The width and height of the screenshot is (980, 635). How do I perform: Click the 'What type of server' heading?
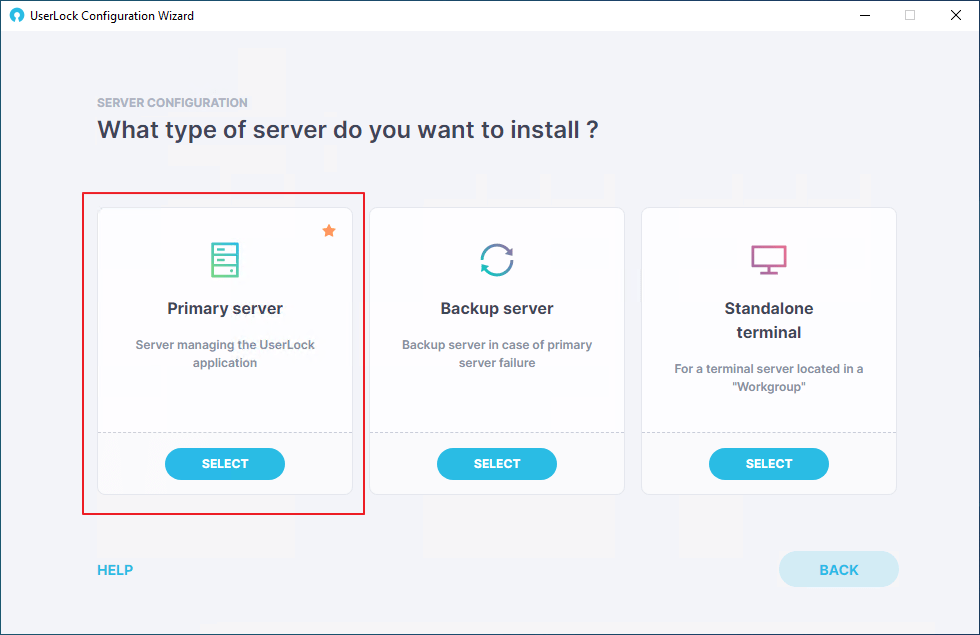pos(348,130)
